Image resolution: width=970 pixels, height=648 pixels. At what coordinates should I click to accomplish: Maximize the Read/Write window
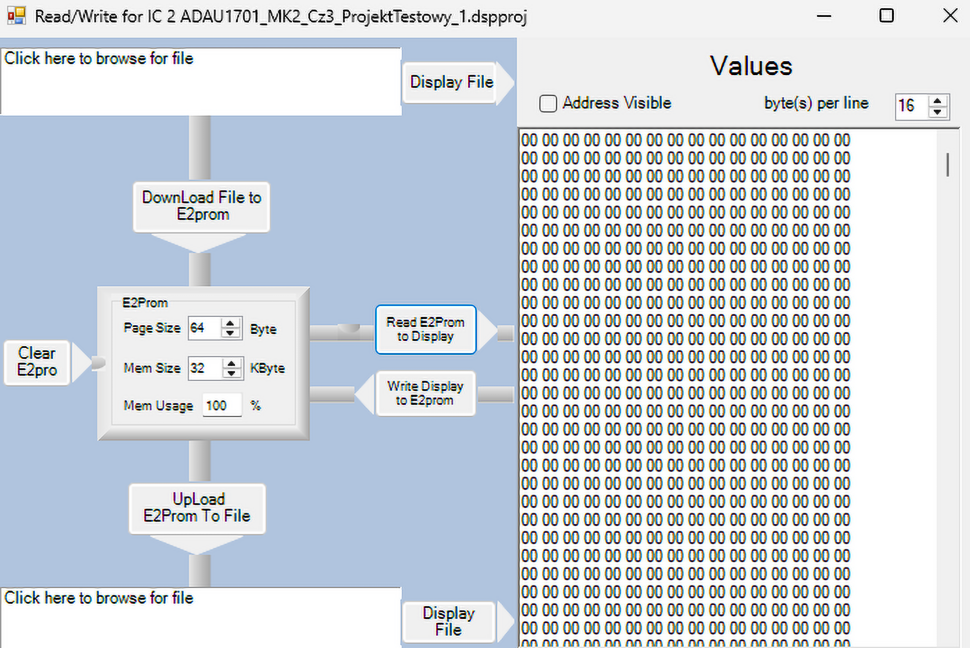[886, 16]
